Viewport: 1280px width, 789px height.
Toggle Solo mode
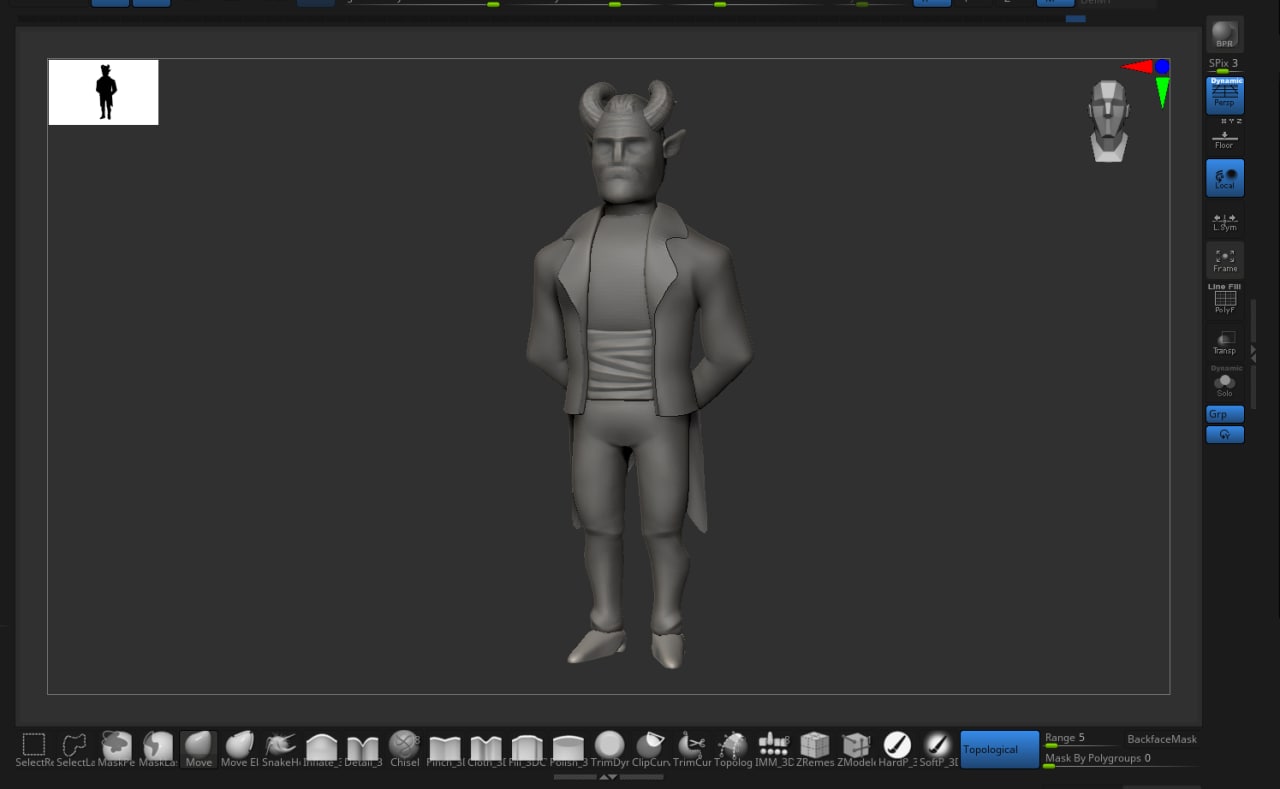(x=1224, y=382)
